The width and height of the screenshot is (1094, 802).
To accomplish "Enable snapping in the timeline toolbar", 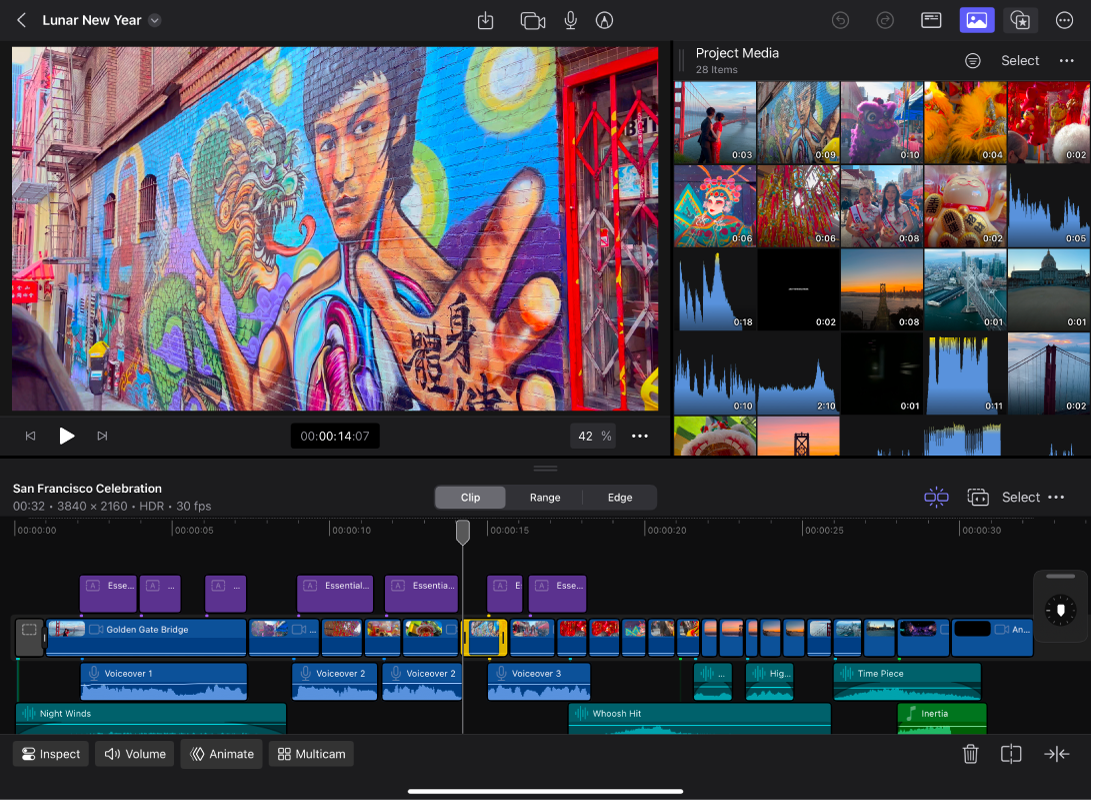I will coord(937,497).
